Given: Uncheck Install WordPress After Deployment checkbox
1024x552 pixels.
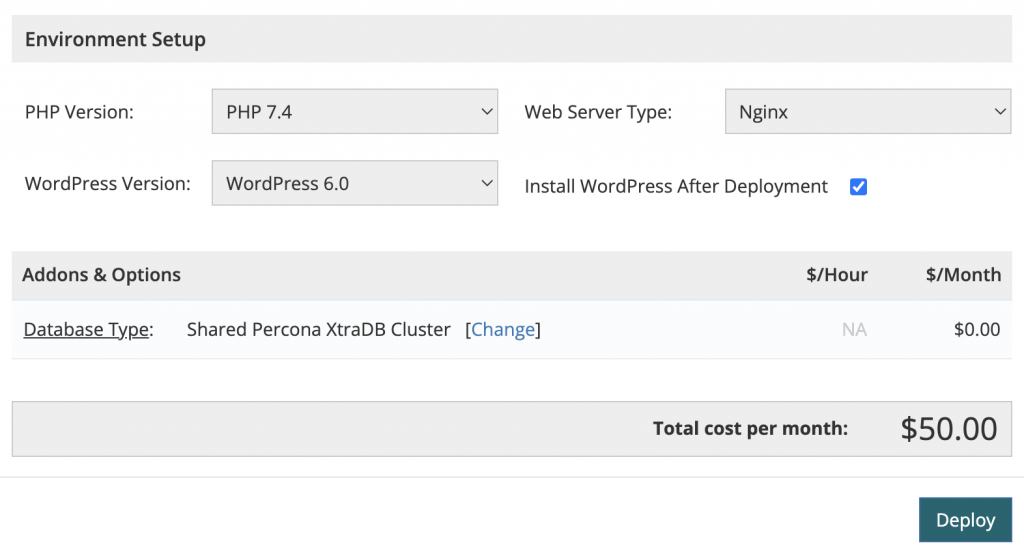Looking at the screenshot, I should (858, 187).
